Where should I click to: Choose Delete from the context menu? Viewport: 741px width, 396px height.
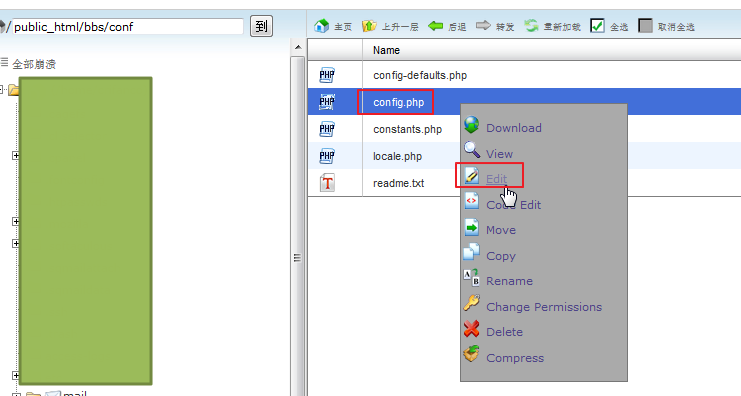click(x=504, y=332)
